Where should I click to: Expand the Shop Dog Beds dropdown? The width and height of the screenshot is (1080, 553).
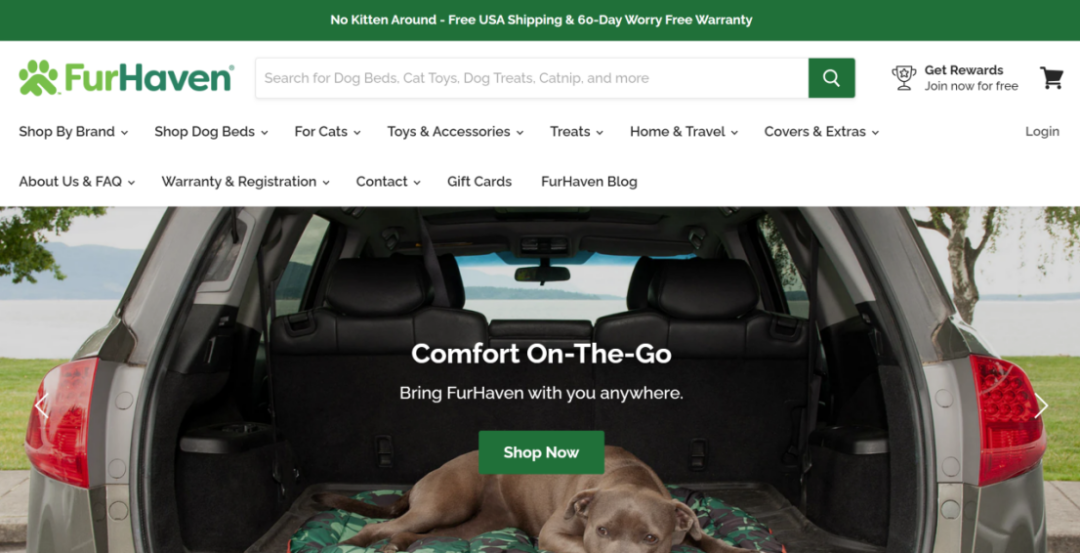211,132
